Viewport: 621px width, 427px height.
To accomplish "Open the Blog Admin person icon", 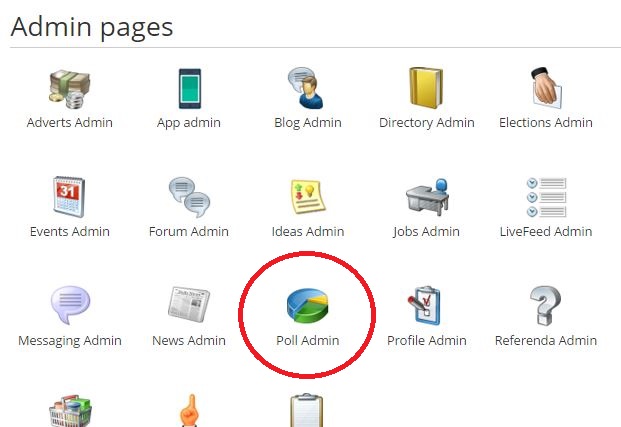I will tap(305, 88).
